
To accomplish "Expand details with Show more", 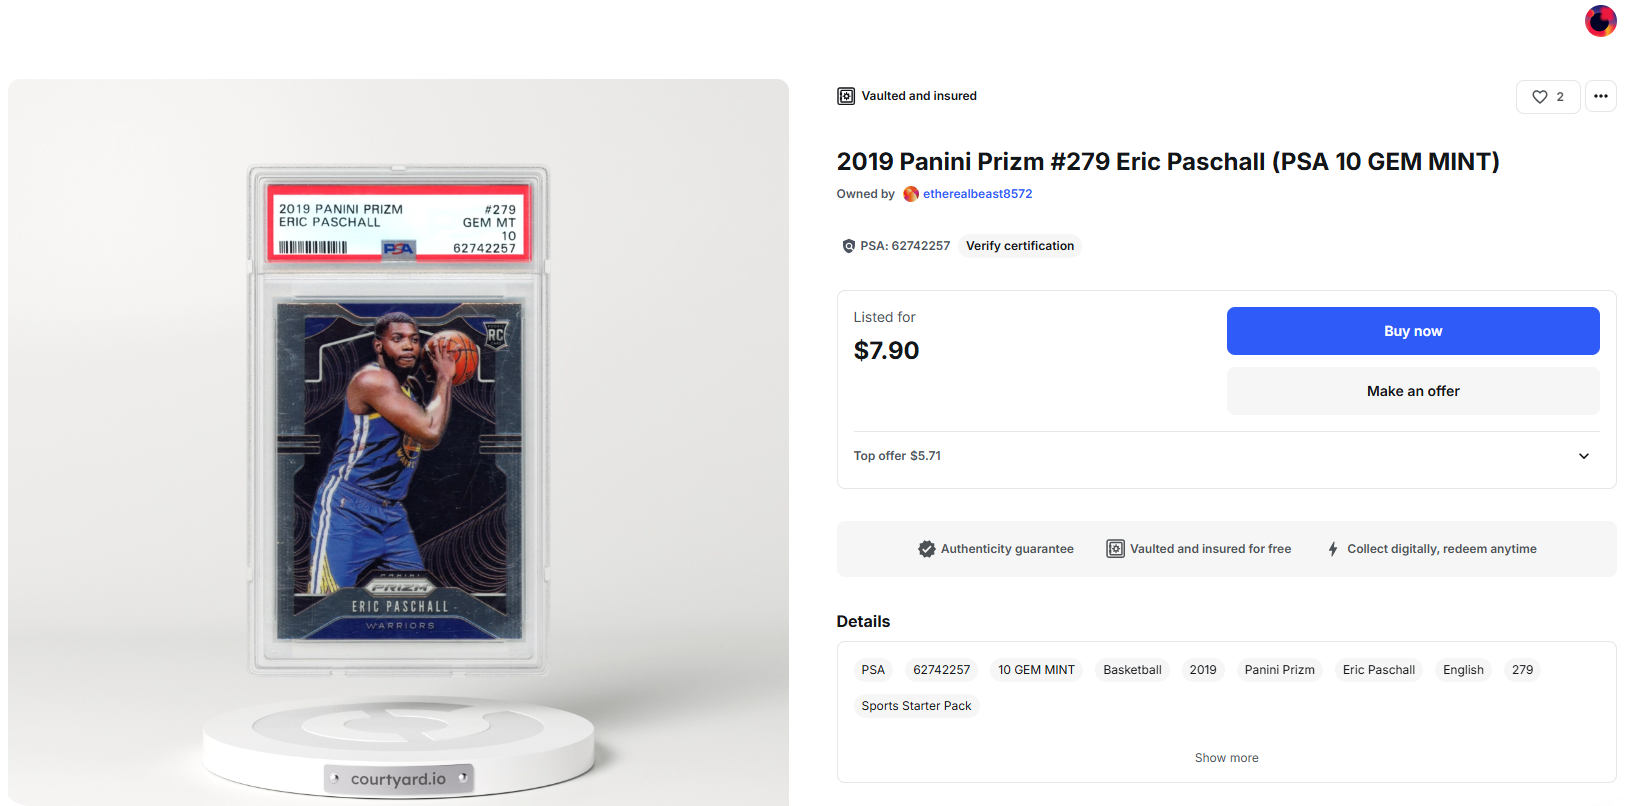I will [1226, 758].
